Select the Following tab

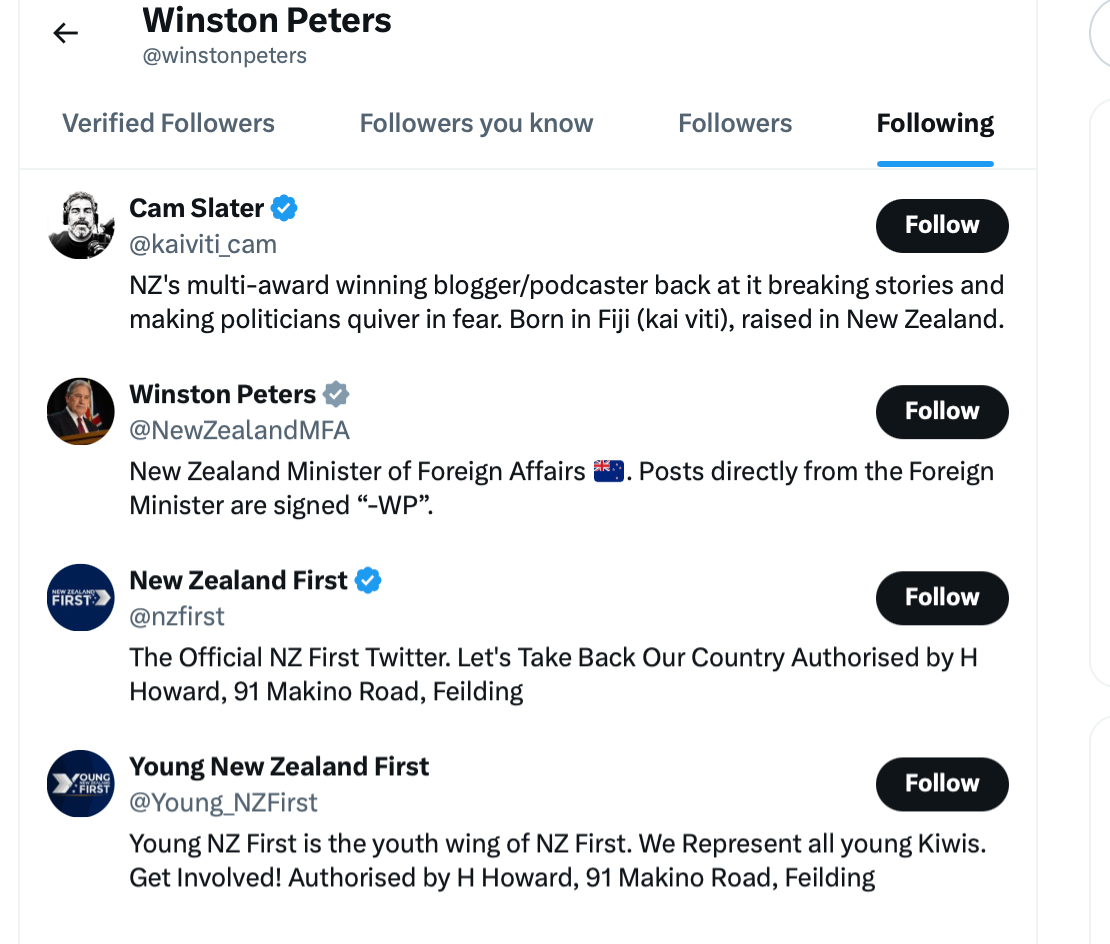coord(935,123)
